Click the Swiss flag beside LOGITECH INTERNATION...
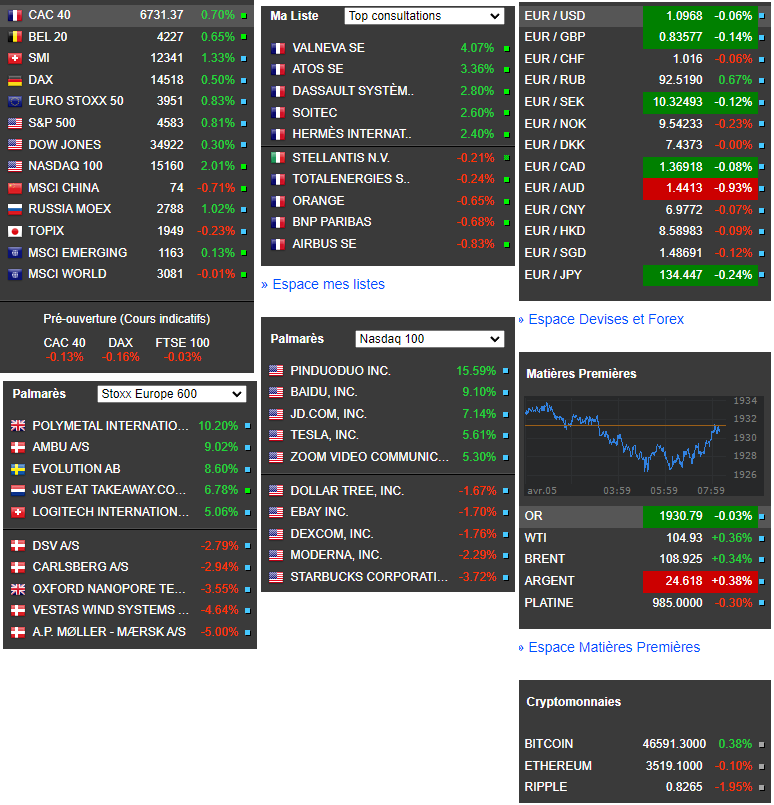 point(18,512)
